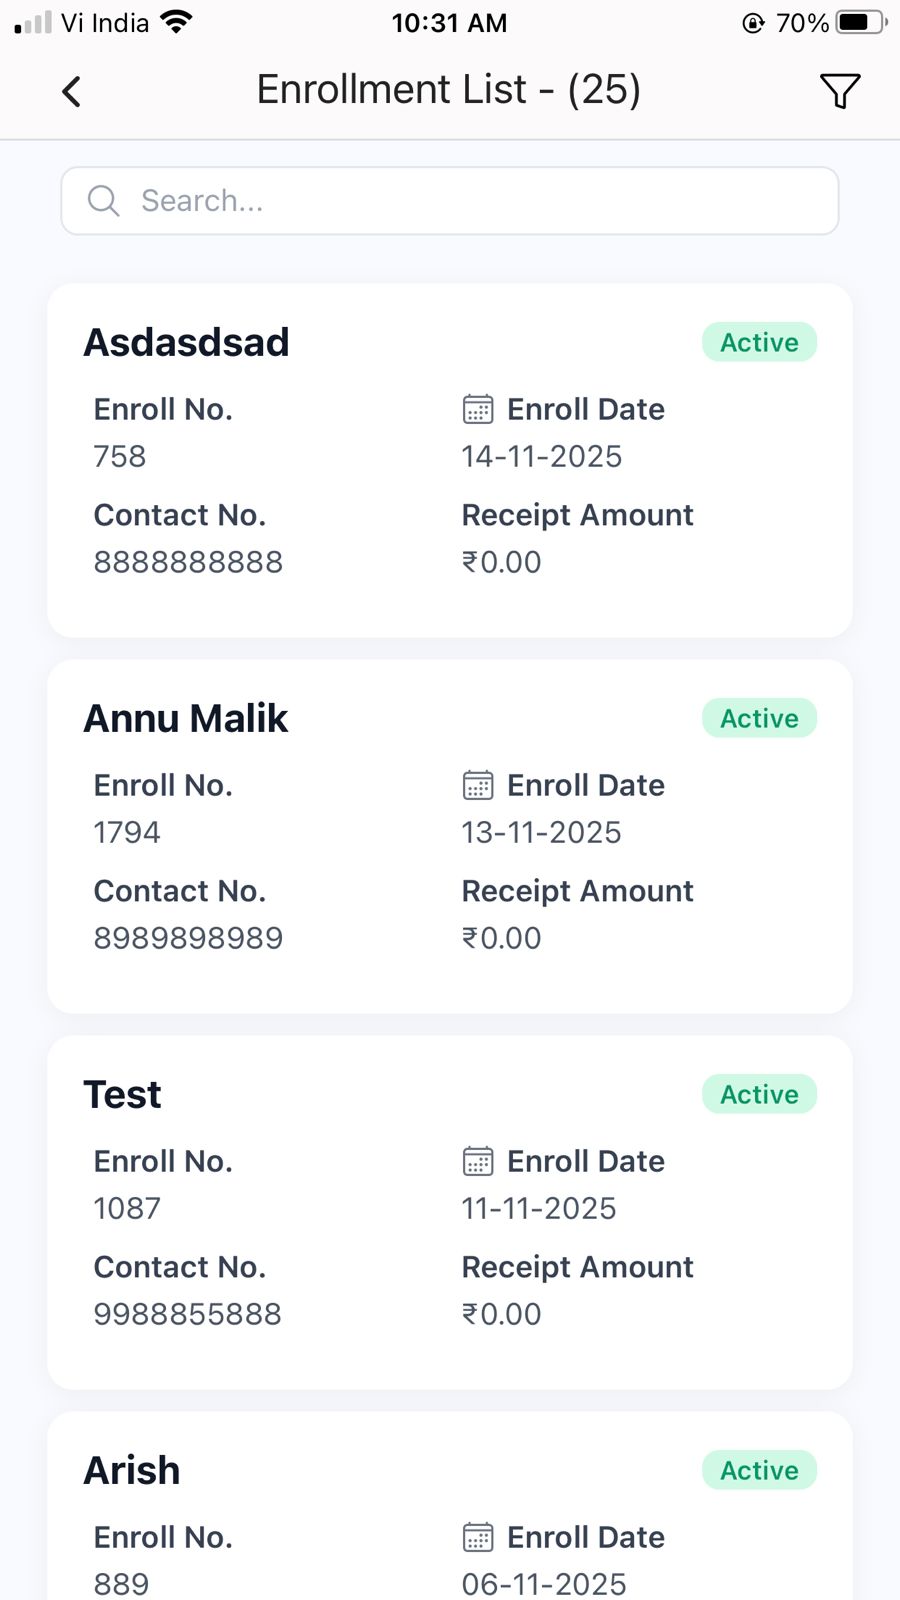
Task: Tap contact number 9988855888
Action: click(x=188, y=1314)
